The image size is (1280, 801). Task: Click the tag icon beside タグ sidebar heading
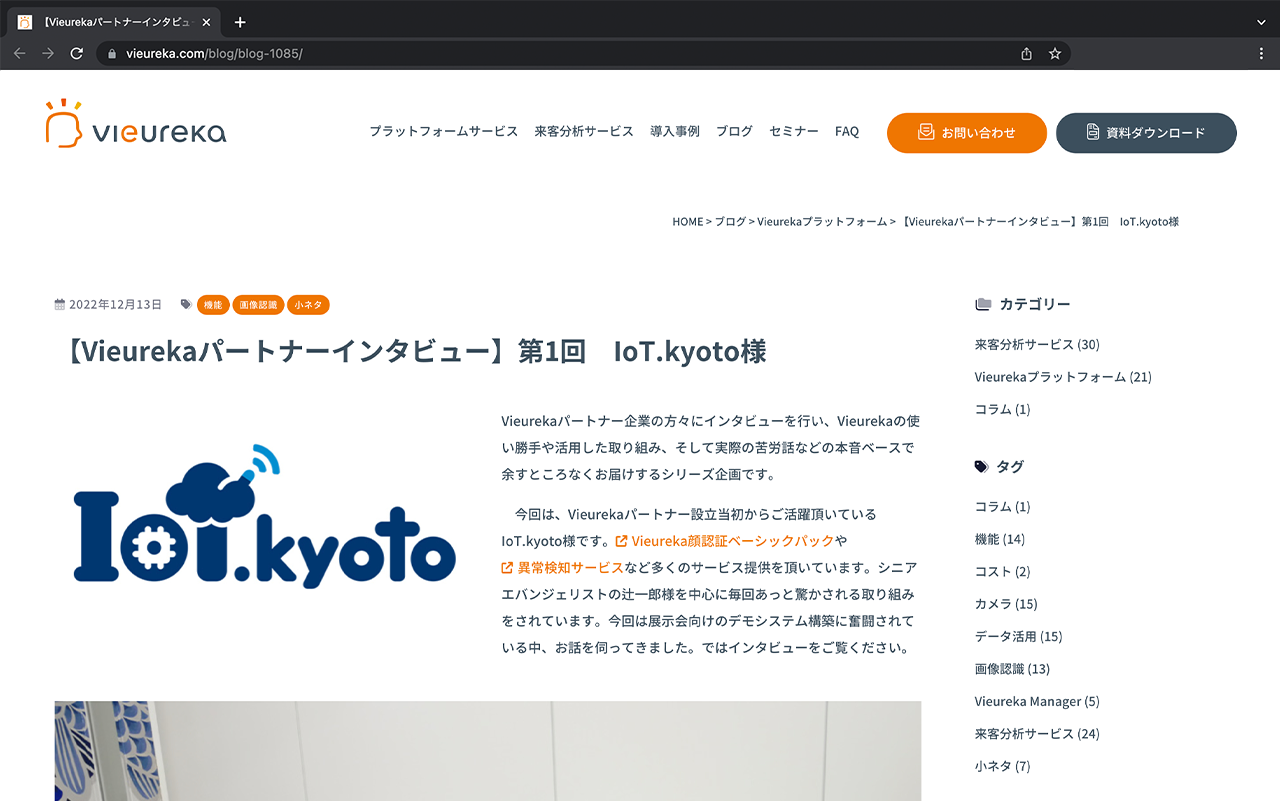point(981,466)
